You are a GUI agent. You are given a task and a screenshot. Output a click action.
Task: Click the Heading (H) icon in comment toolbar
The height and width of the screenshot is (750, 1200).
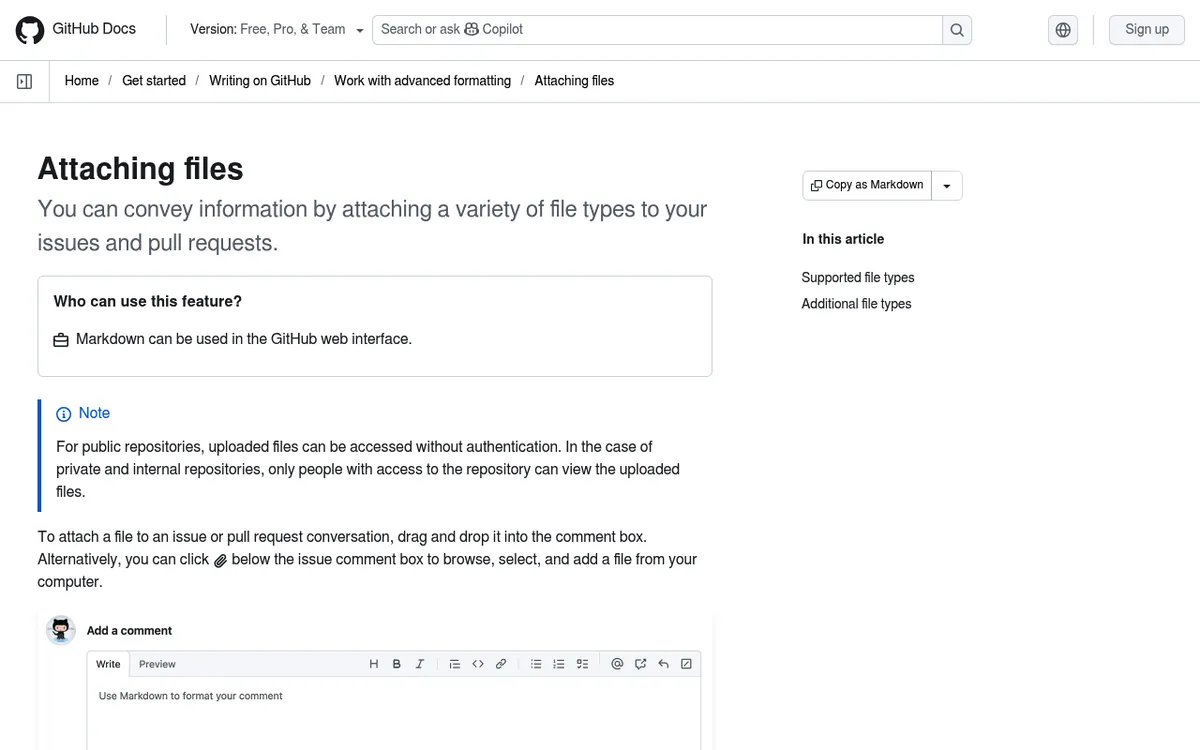coord(374,664)
